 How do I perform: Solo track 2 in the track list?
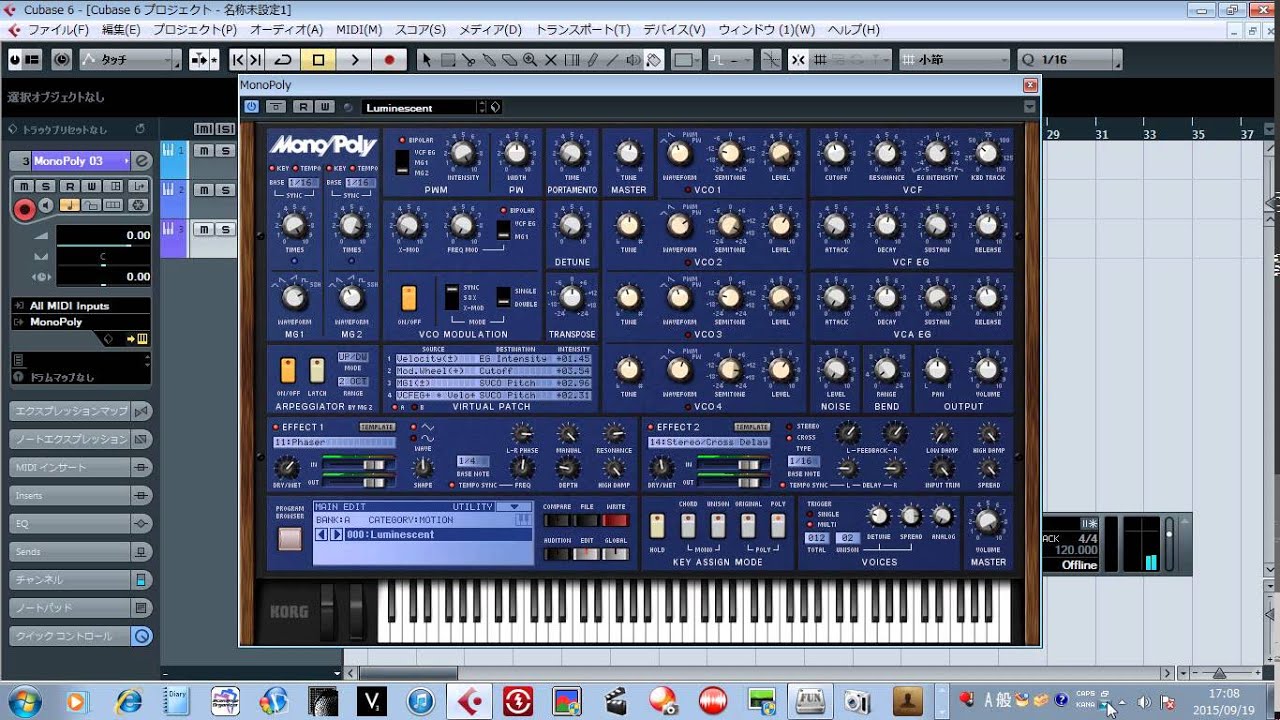click(226, 190)
